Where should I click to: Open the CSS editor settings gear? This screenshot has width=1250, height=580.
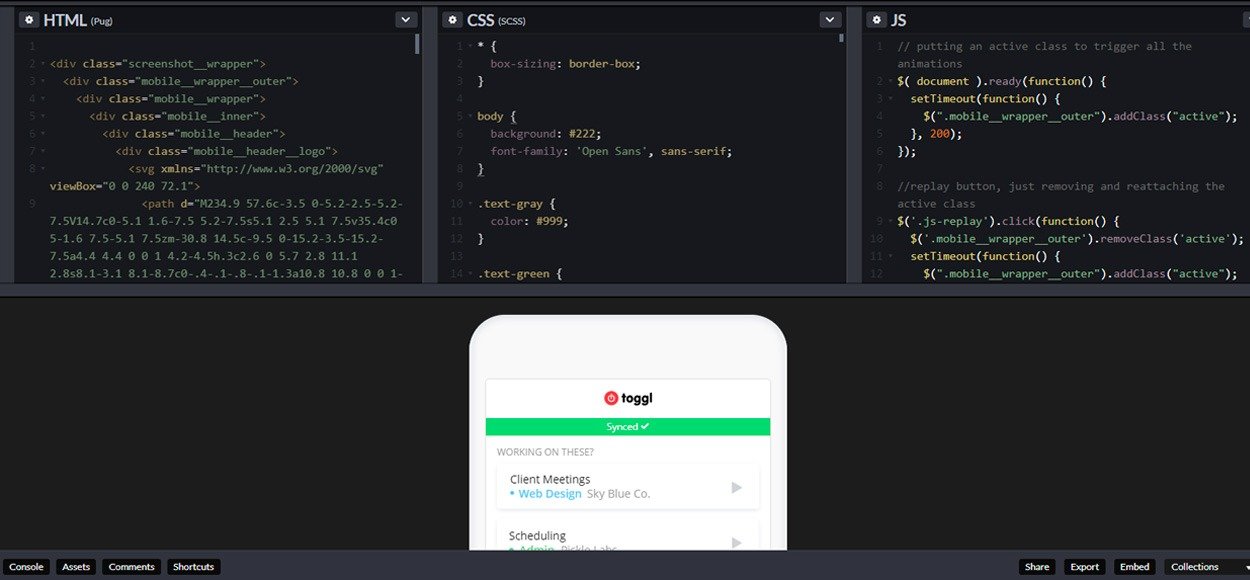coord(452,20)
